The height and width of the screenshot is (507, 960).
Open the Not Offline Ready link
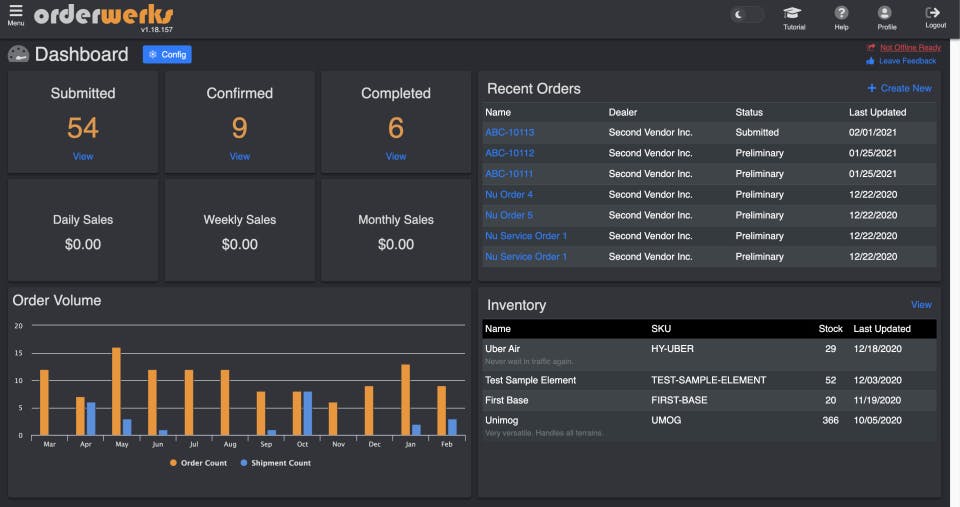click(909, 47)
